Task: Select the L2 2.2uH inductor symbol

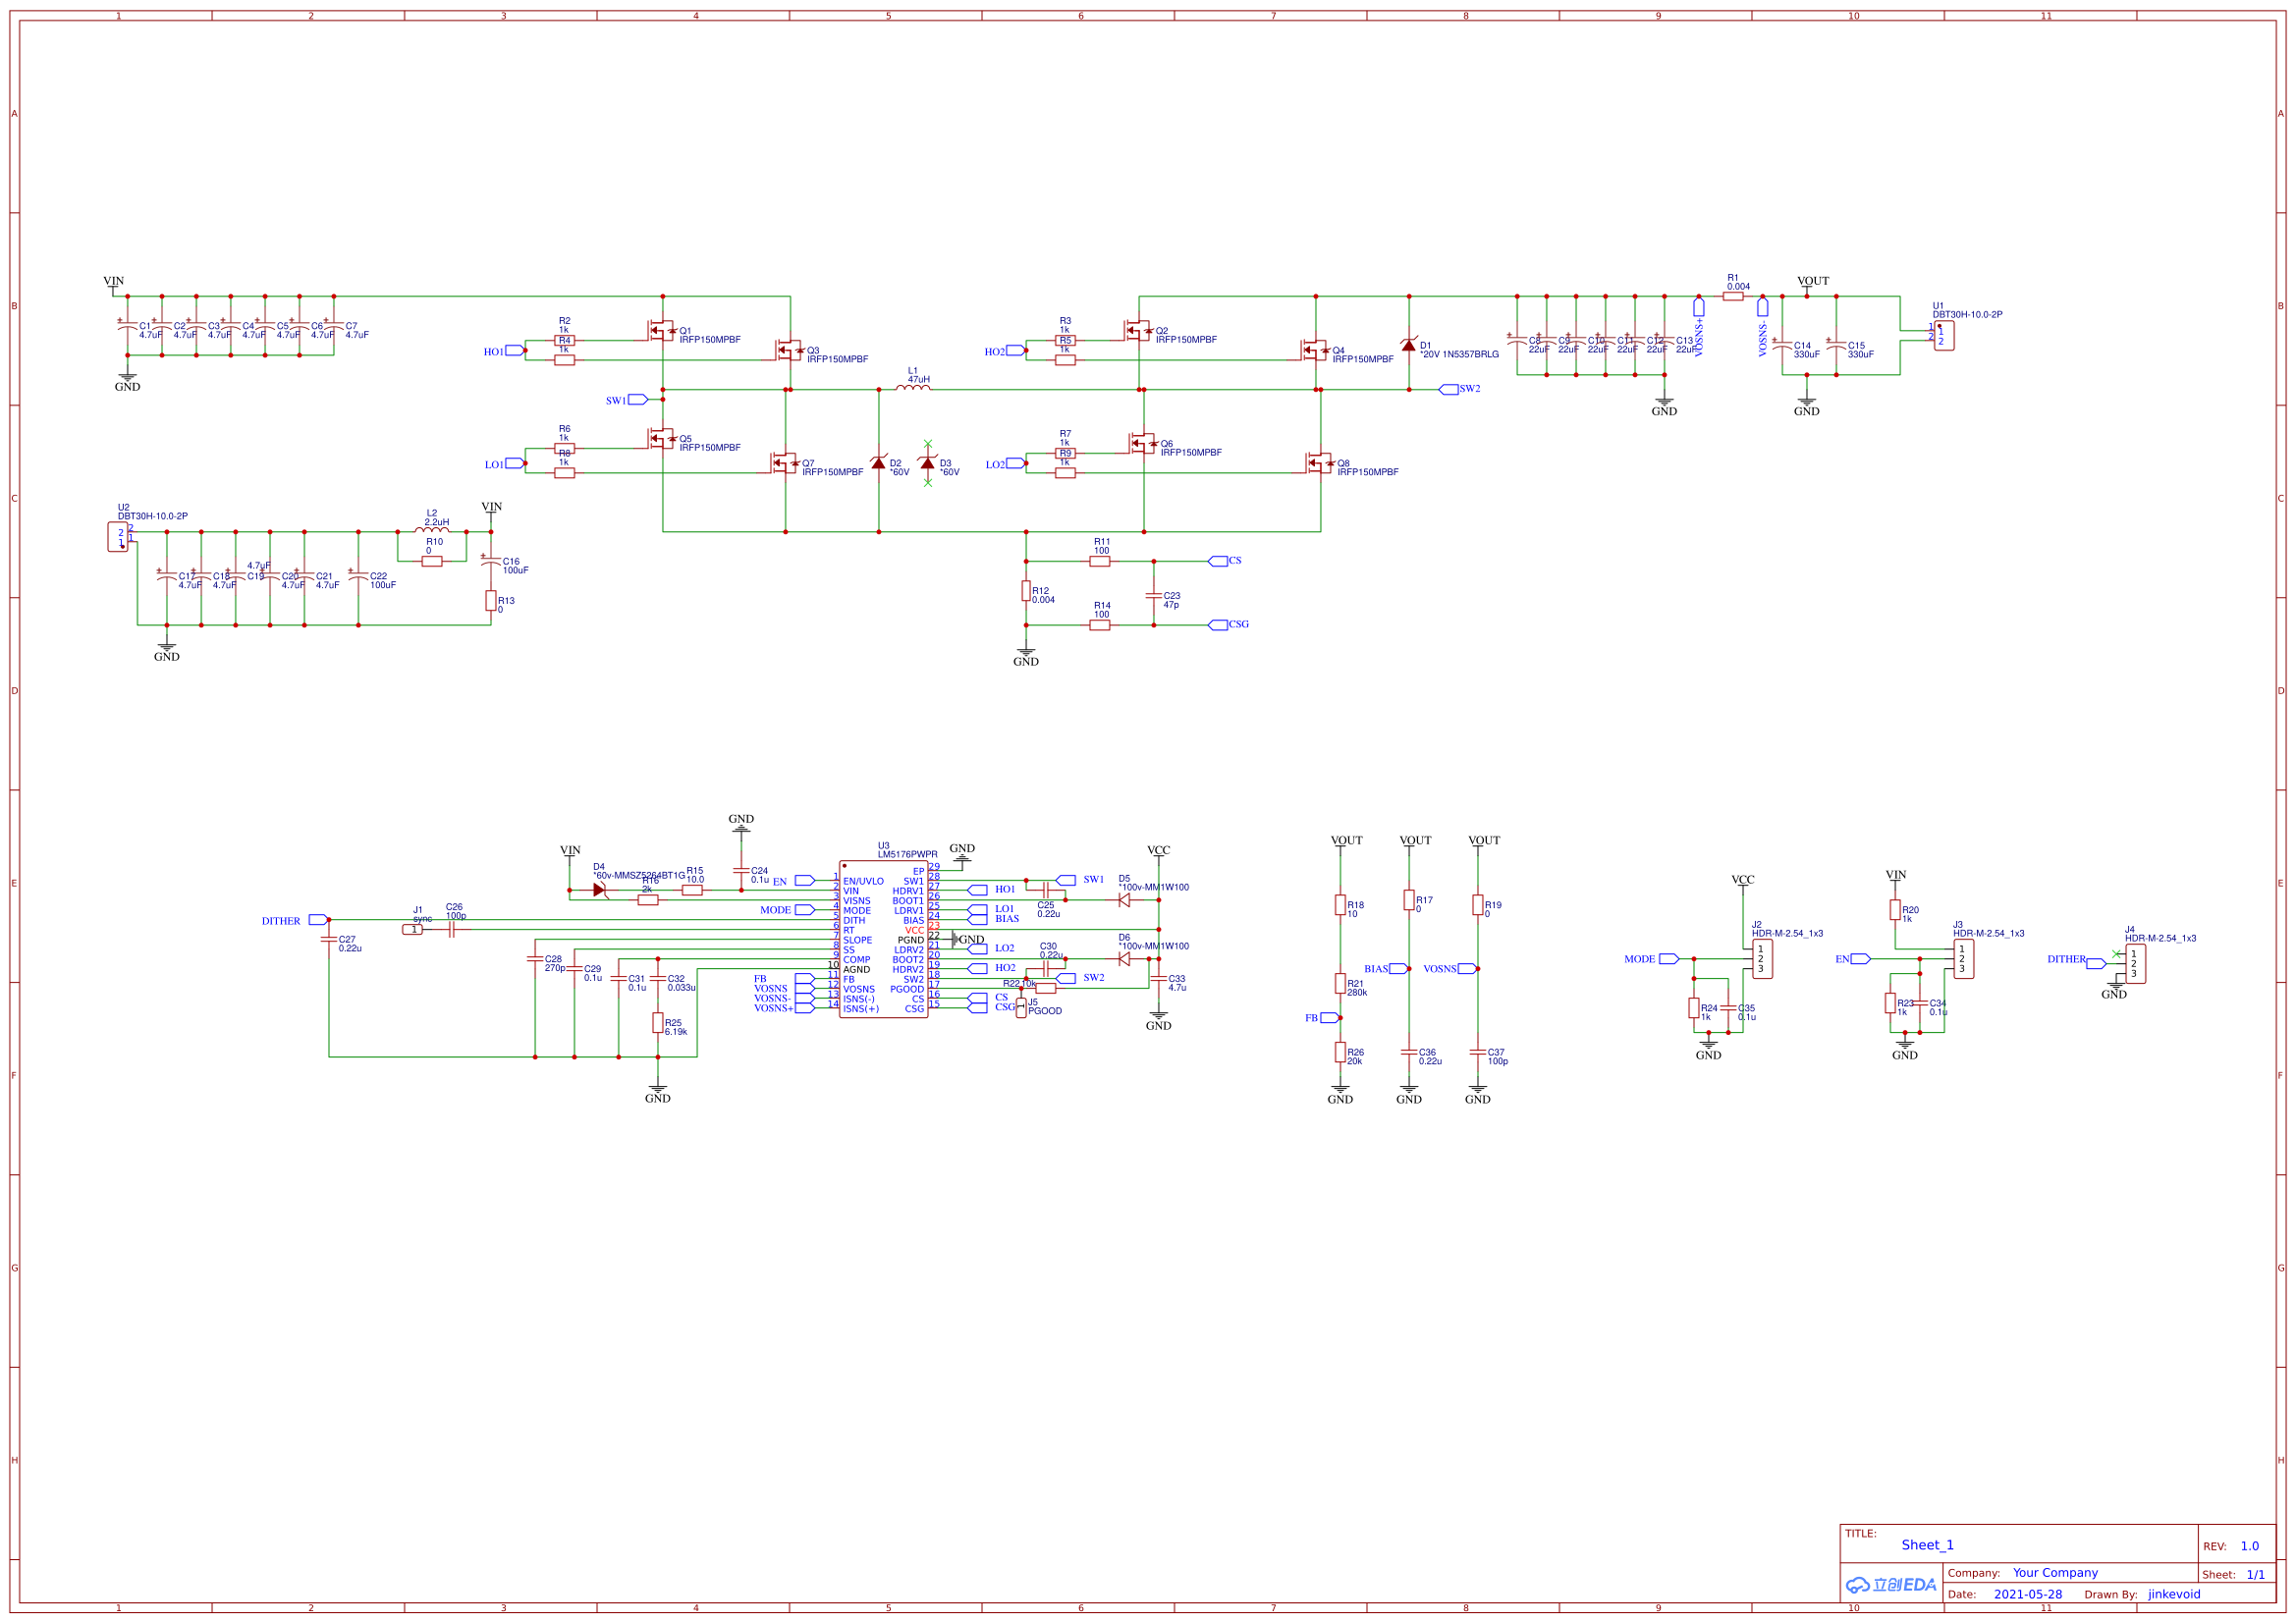Action: [432, 530]
